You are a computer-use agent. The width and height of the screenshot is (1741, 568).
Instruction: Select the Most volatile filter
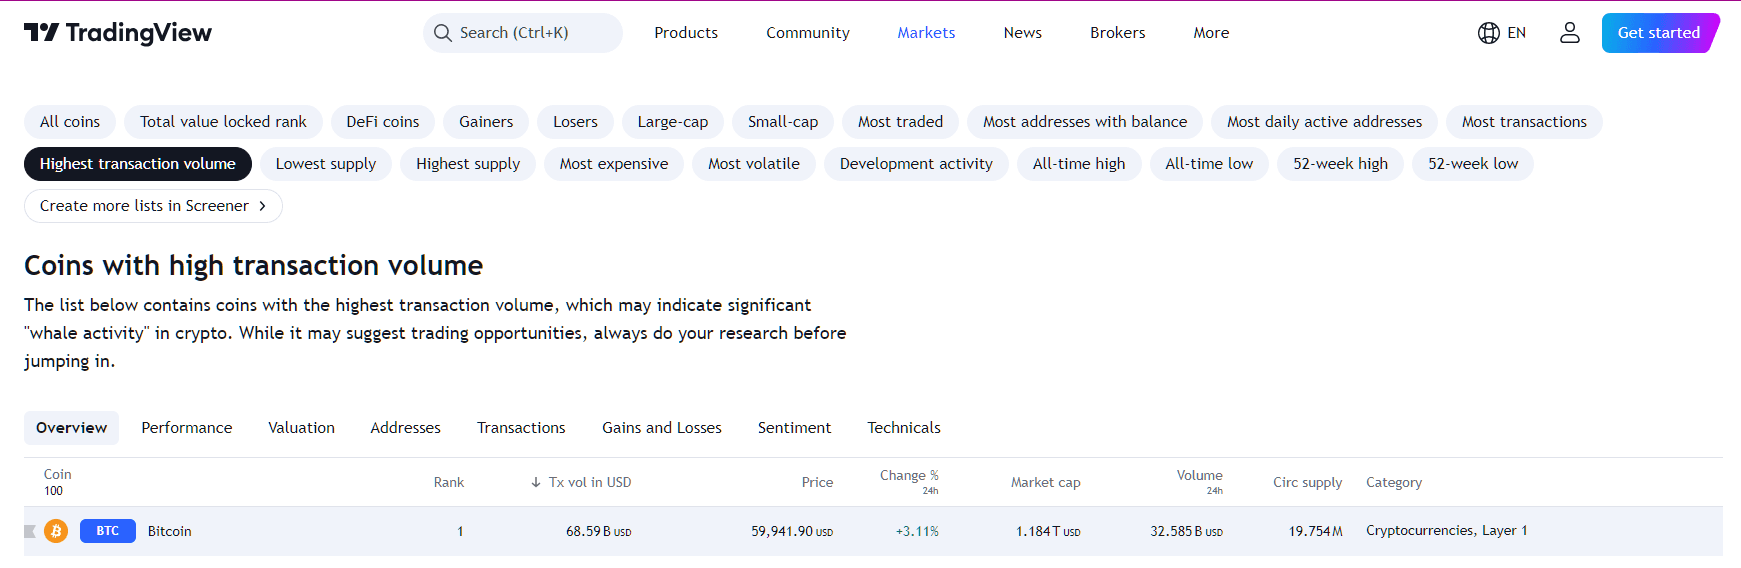[754, 164]
